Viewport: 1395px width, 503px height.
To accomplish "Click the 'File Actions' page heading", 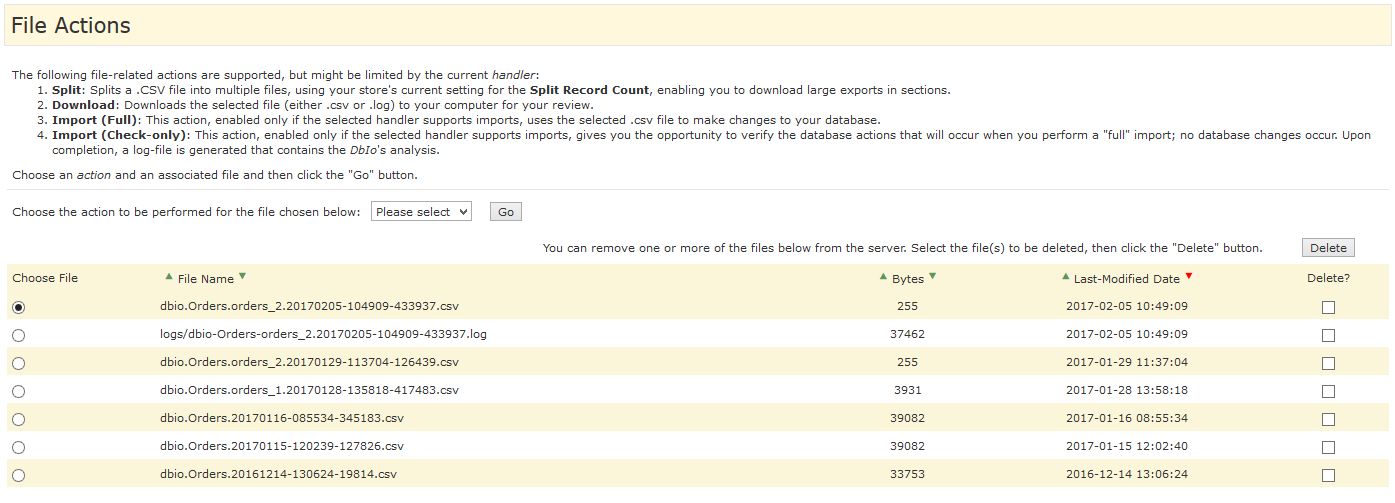I will (x=71, y=25).
